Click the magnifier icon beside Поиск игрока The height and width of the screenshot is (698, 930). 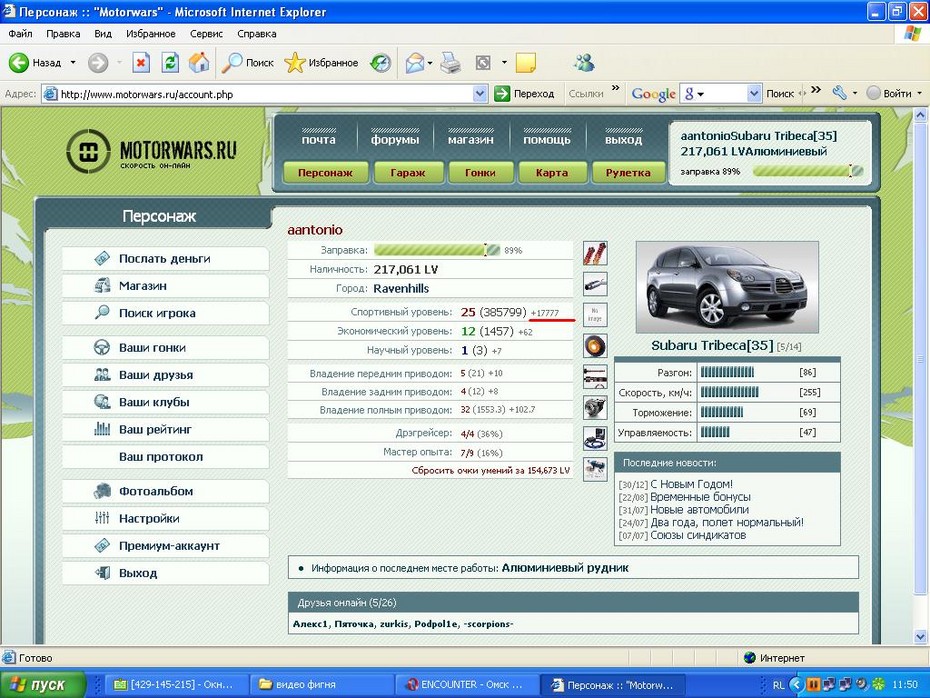[x=102, y=313]
